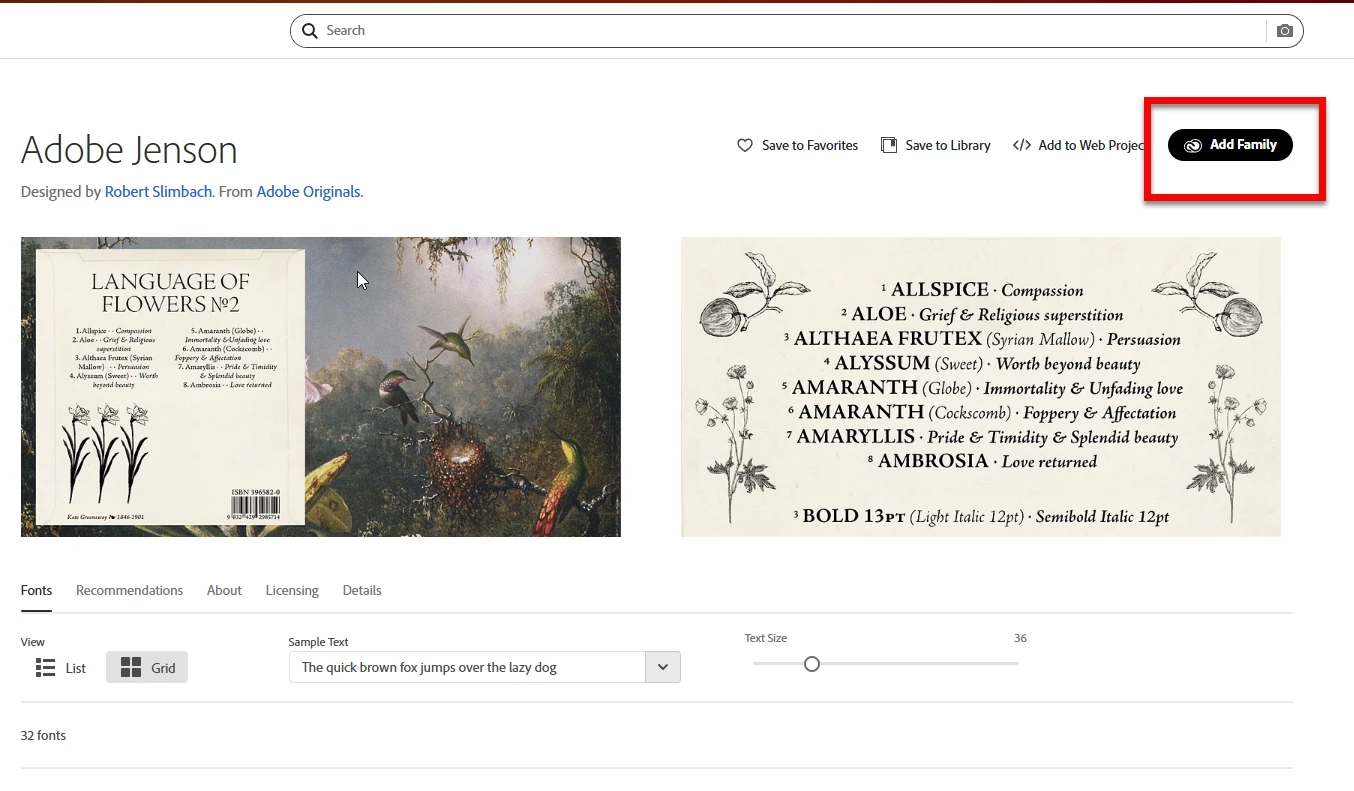The height and width of the screenshot is (791, 1354).
Task: Click the Grid view icon
Action: 130,668
